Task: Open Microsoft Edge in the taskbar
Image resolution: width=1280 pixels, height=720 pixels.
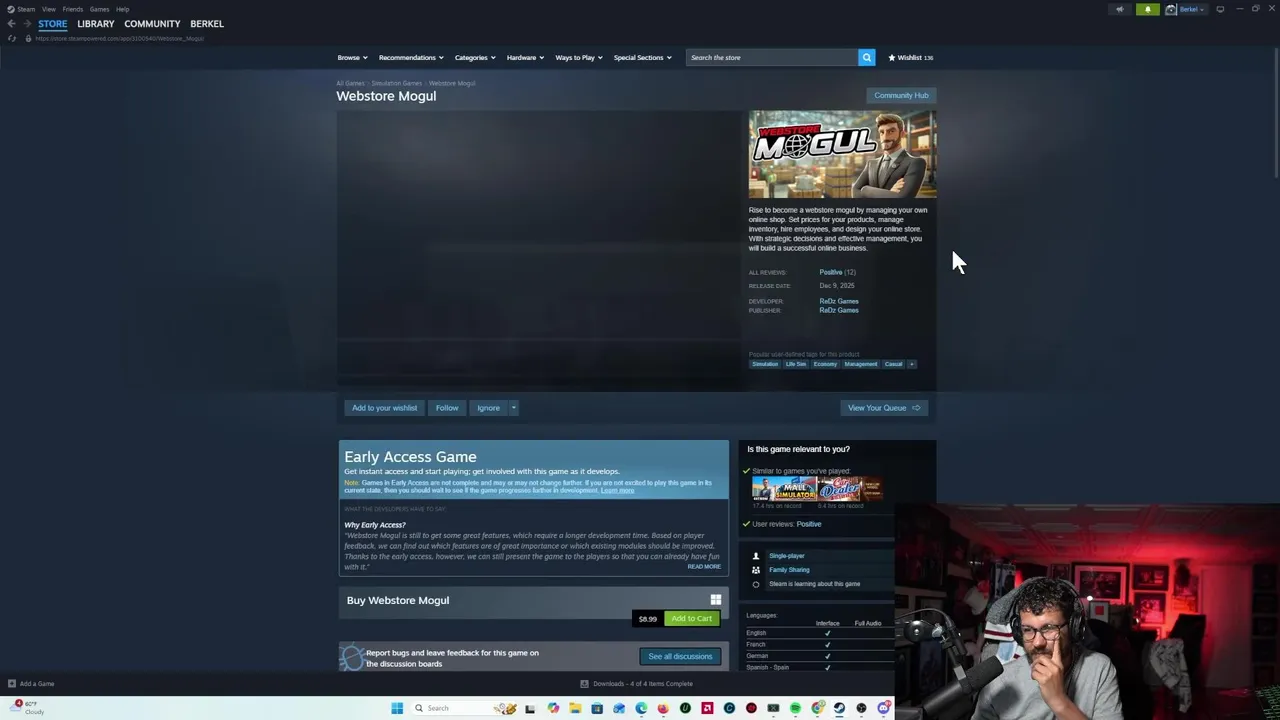Action: (x=641, y=708)
